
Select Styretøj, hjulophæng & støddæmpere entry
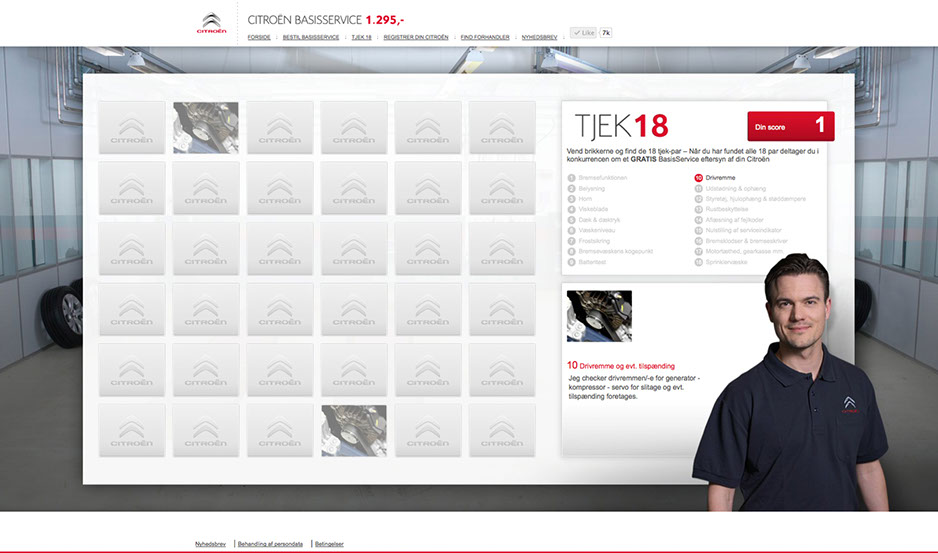[750, 199]
